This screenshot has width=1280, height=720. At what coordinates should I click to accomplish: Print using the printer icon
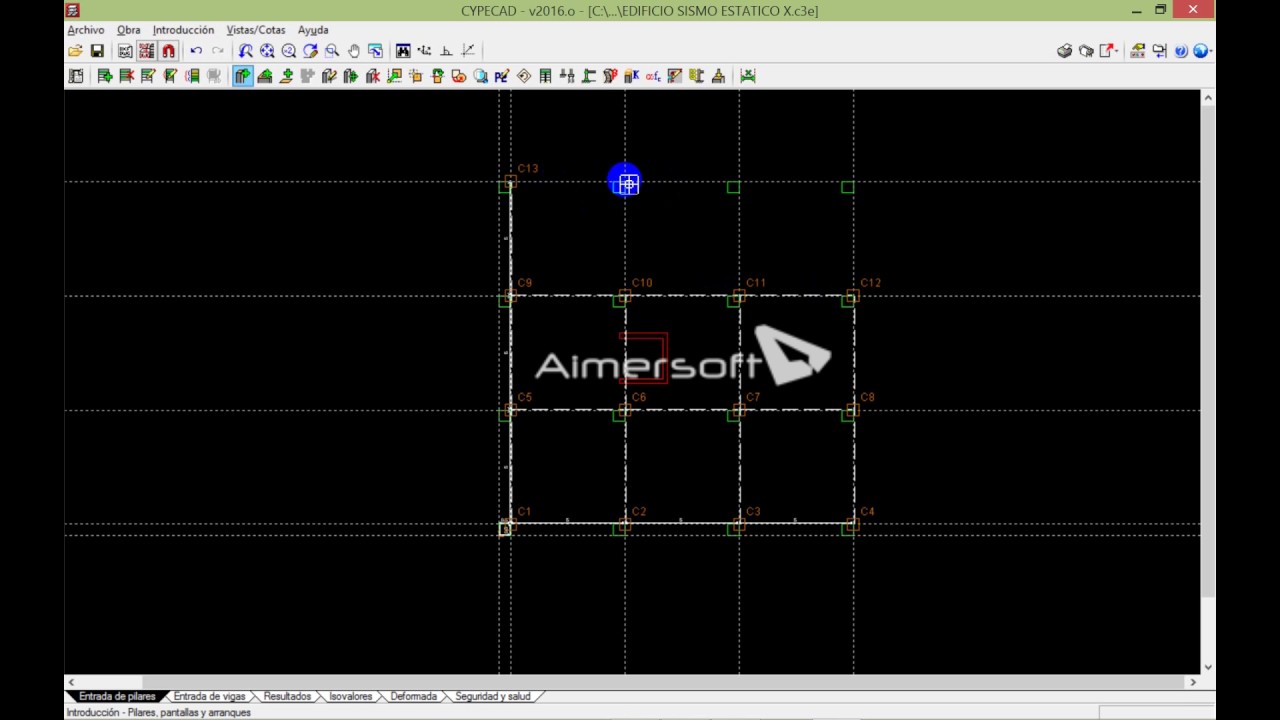click(1065, 51)
